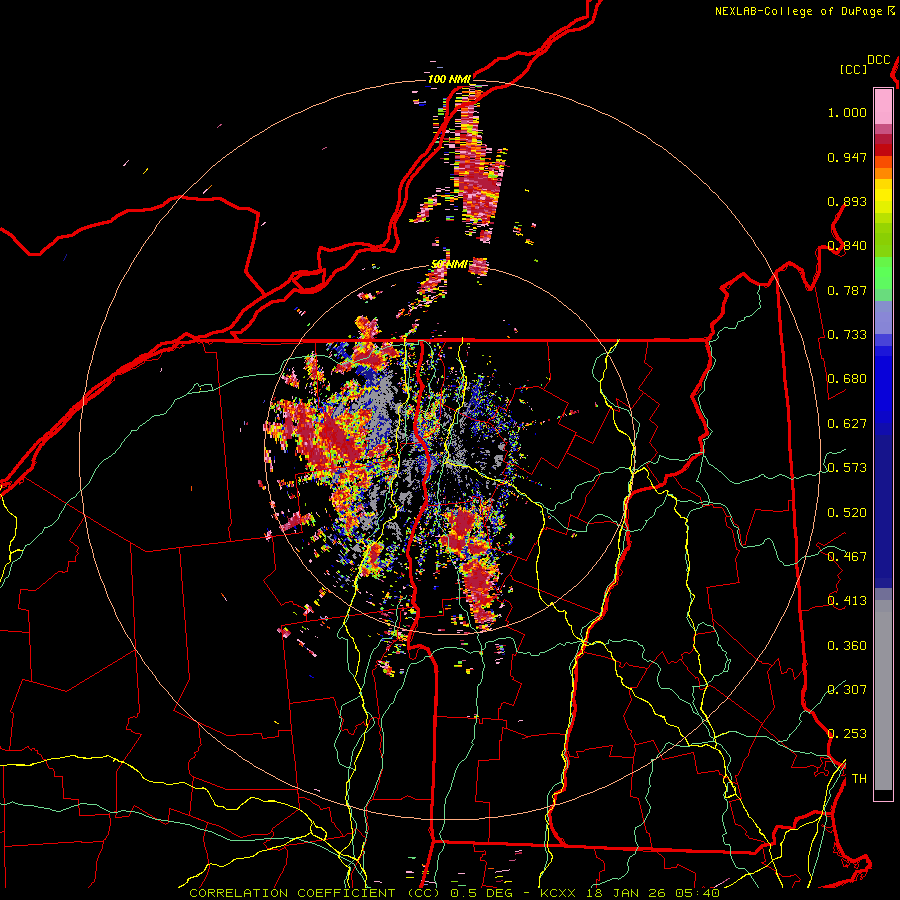Screen dimensions: 900x900
Task: Select the 0.307 scale value
Action: (847, 690)
